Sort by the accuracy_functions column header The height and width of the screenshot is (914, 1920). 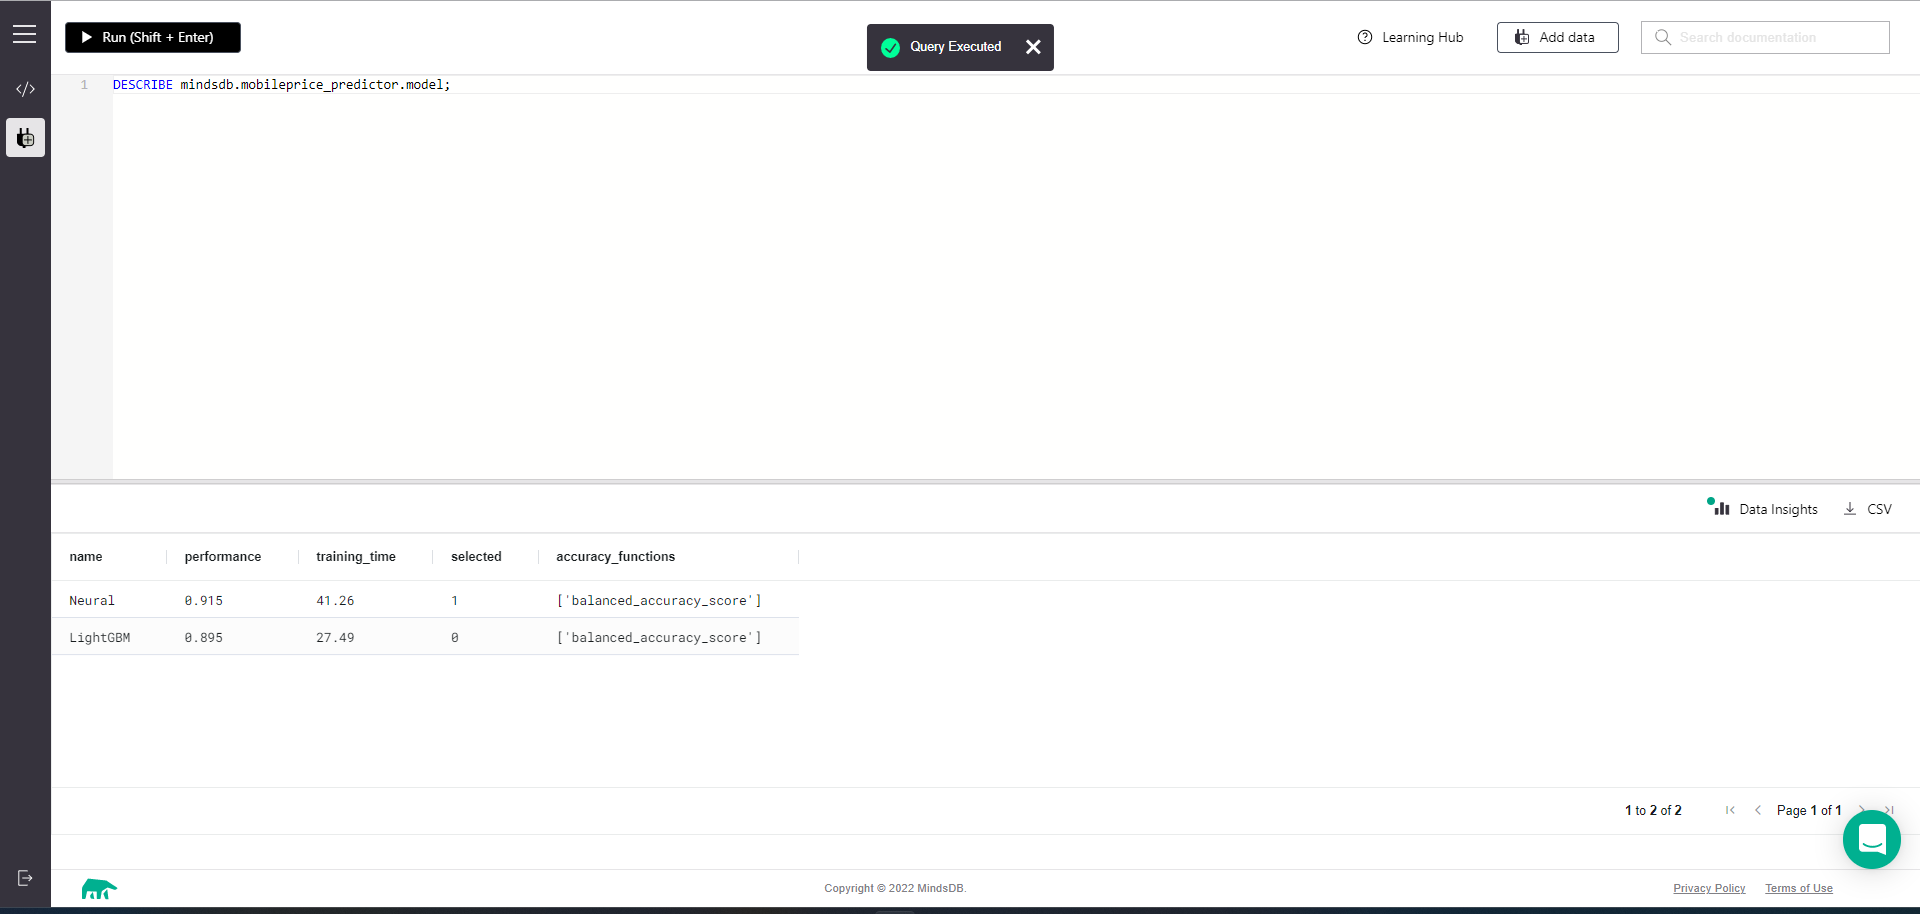tap(616, 557)
